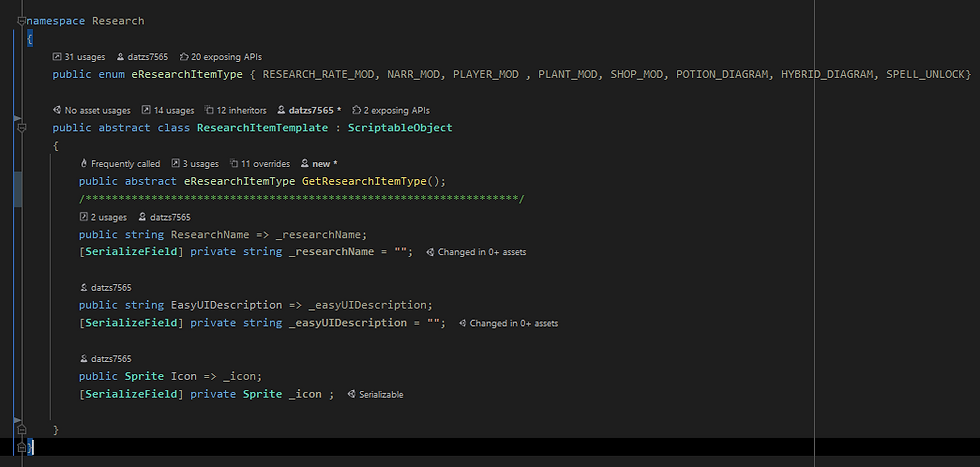Click the RESEARCH_RATE_MOD enum member
980x467 pixels.
321,74
